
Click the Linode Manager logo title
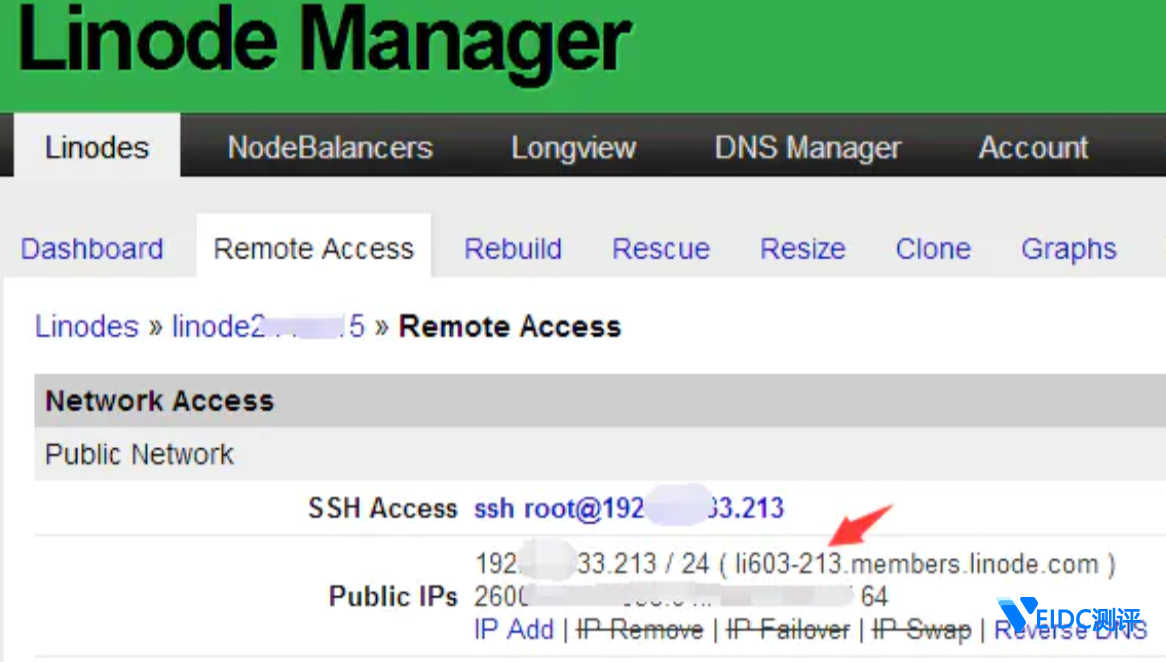[x=323, y=42]
